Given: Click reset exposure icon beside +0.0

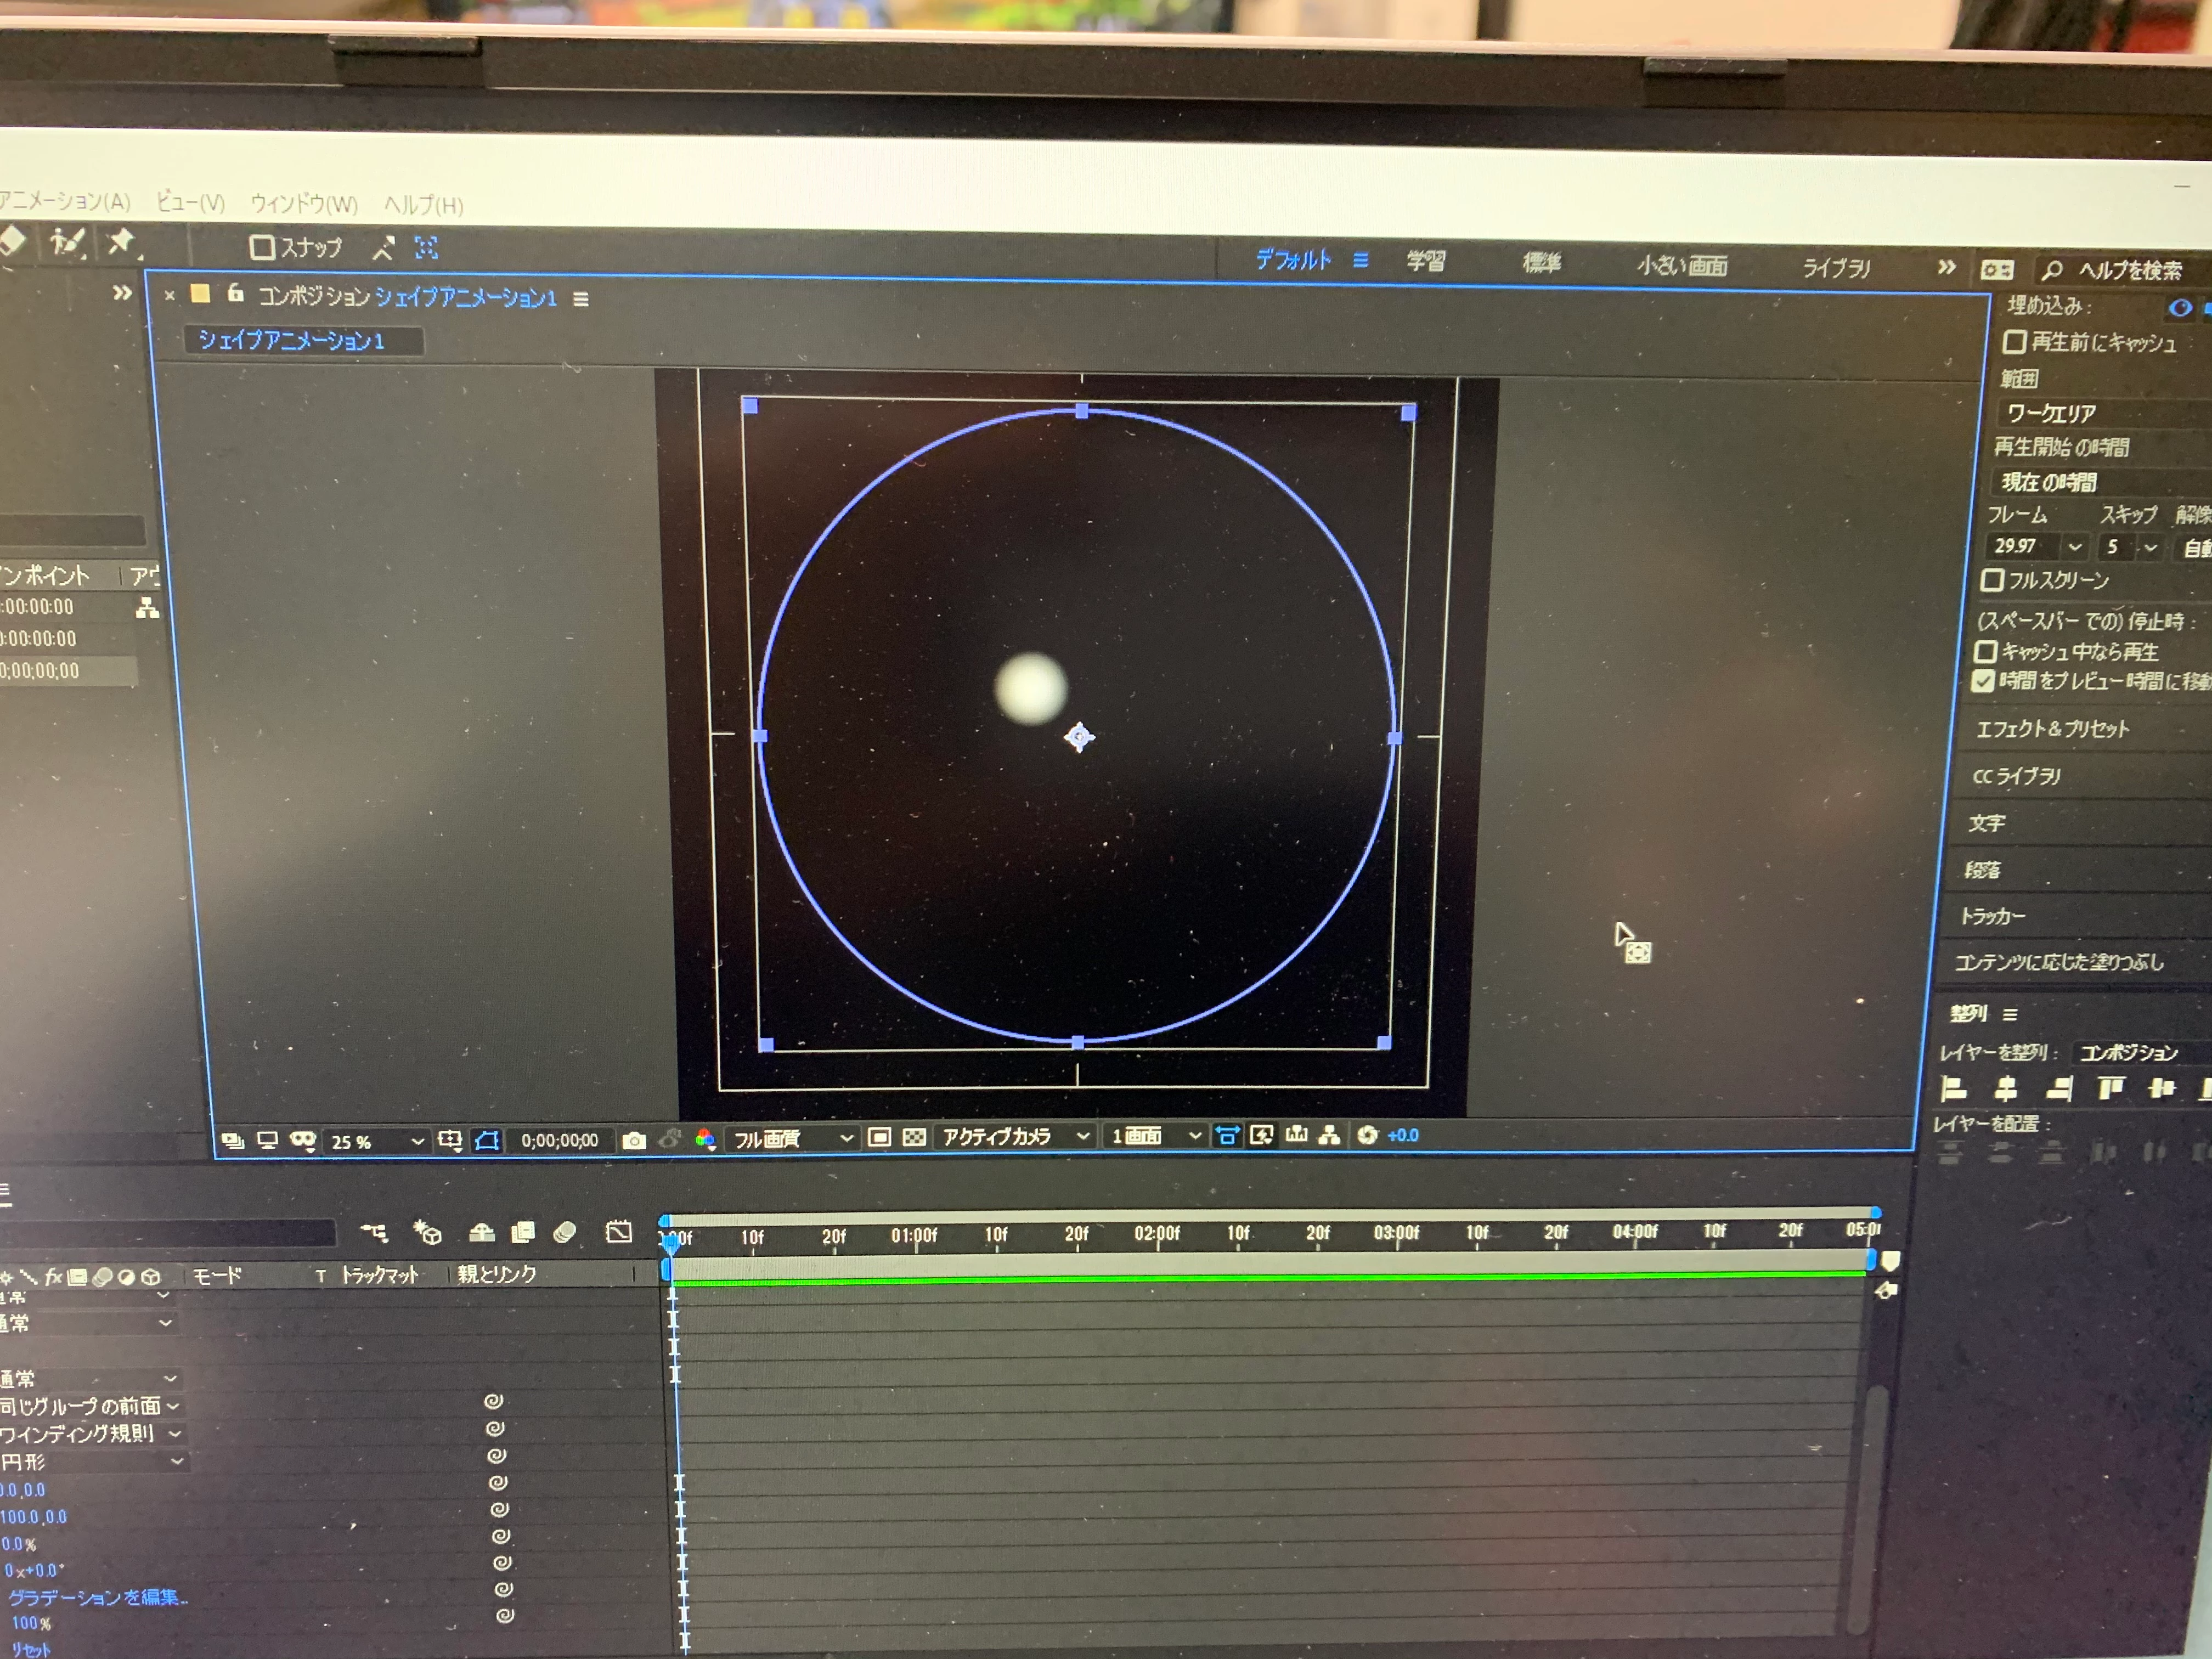Looking at the screenshot, I should [1367, 1135].
